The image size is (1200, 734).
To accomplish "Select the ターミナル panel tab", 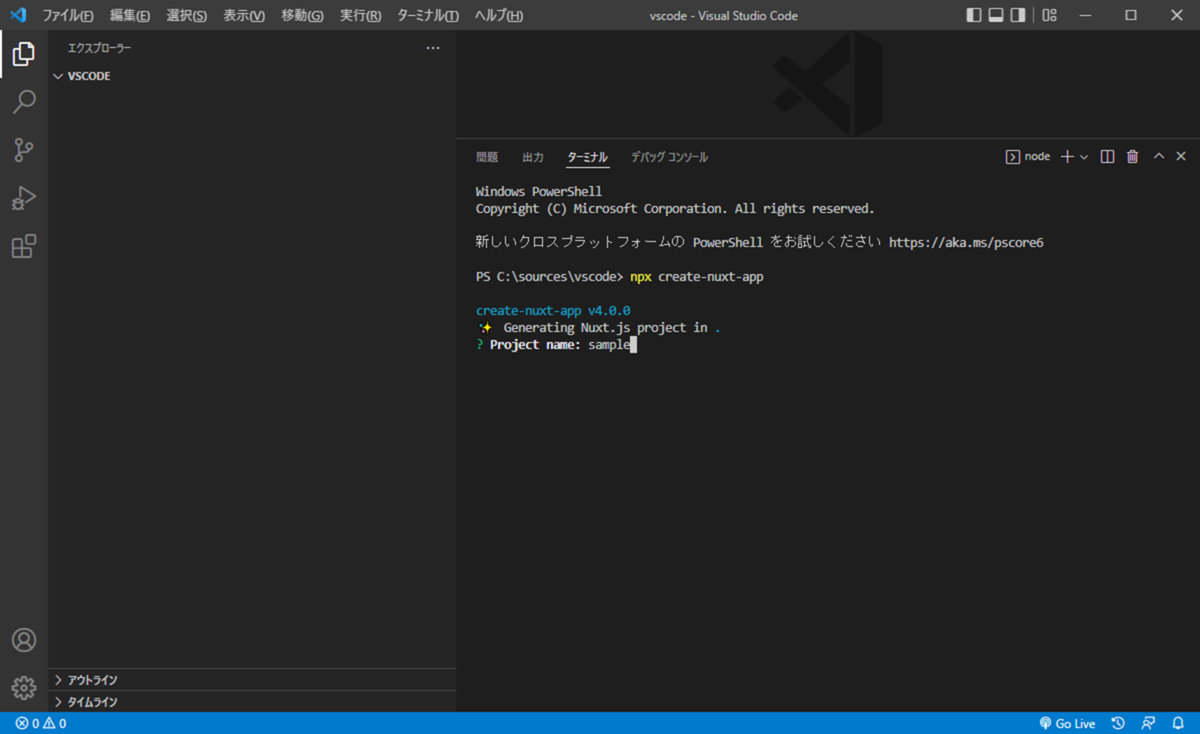I will point(587,157).
